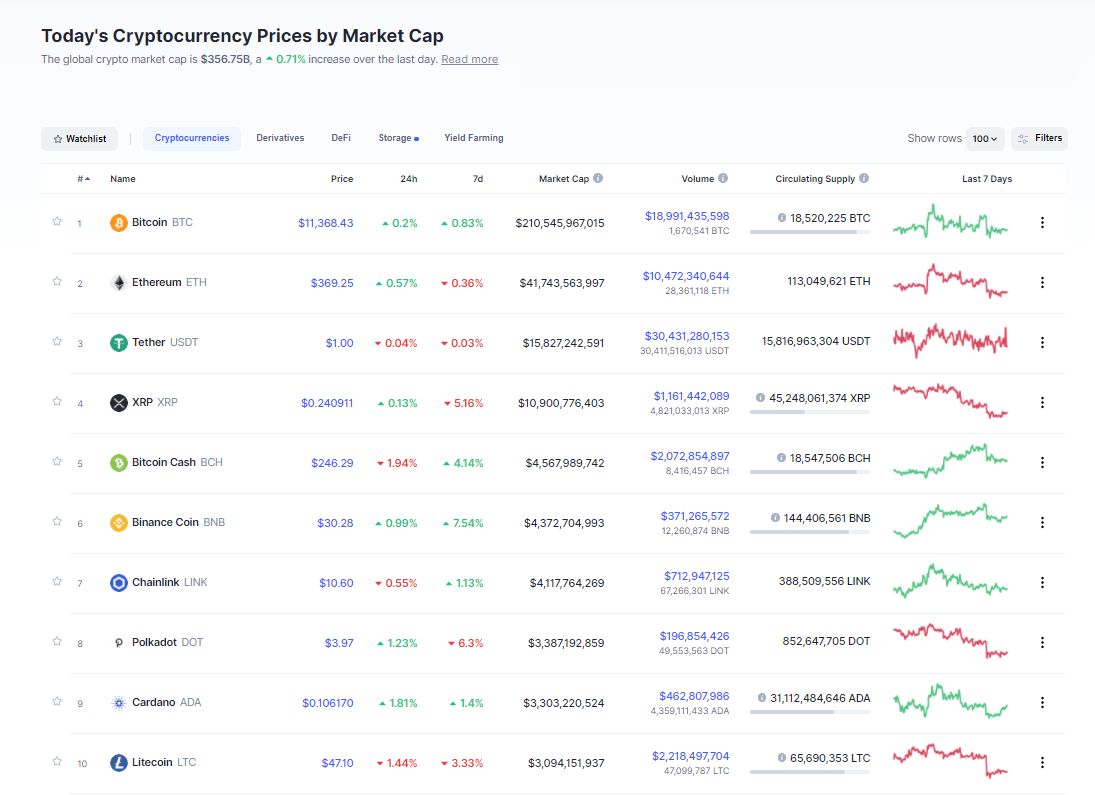Switch to the Yield Farming tab

point(473,138)
